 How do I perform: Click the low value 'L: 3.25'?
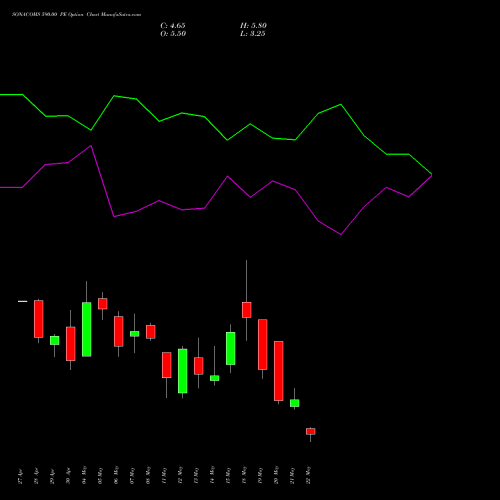[x=253, y=34]
